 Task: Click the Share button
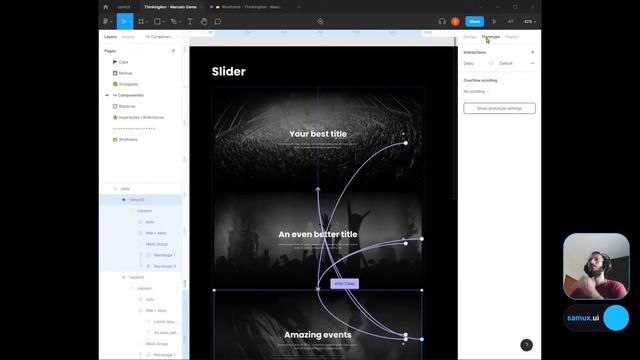[475, 22]
